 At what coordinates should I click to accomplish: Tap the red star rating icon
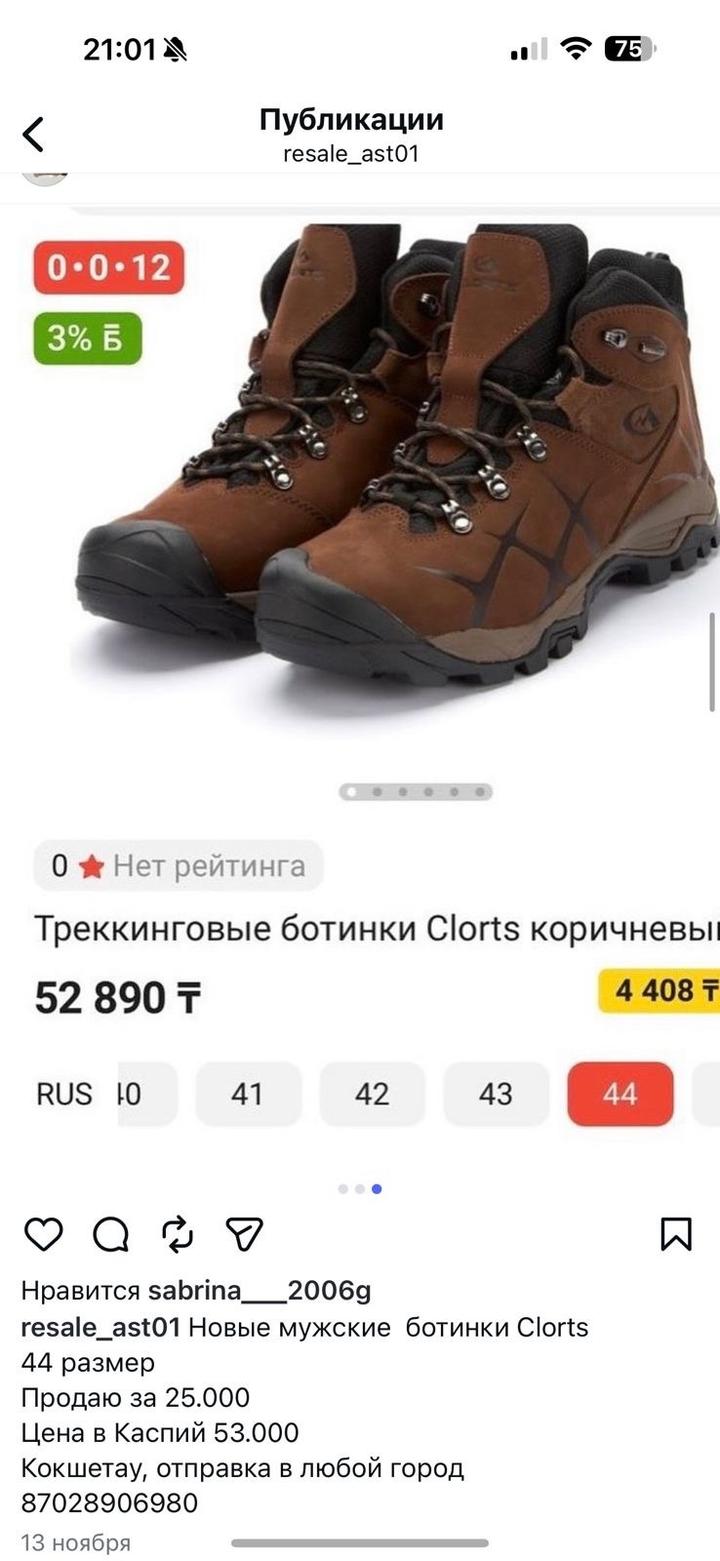click(x=91, y=866)
